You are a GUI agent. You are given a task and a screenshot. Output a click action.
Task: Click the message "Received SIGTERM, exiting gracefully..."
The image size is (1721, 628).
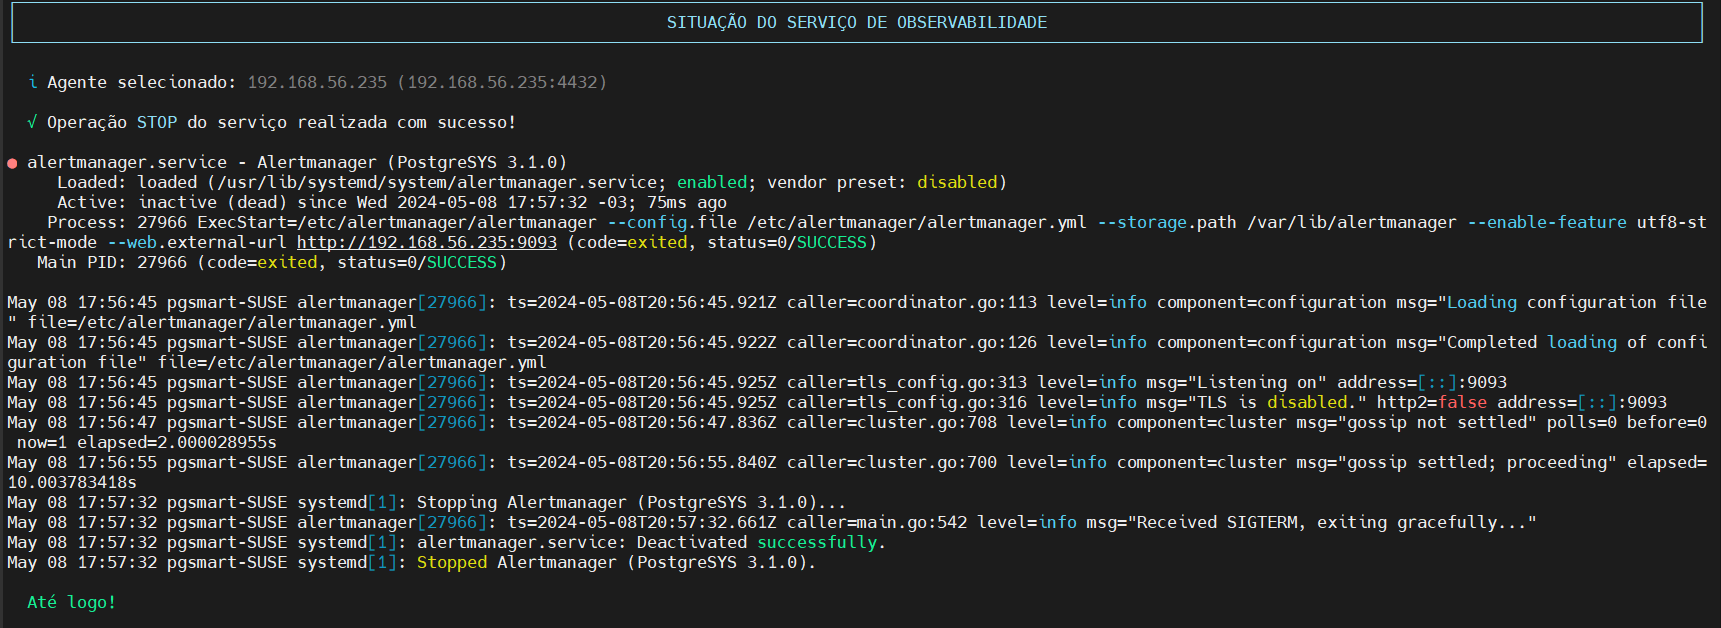pyautogui.click(x=1332, y=522)
